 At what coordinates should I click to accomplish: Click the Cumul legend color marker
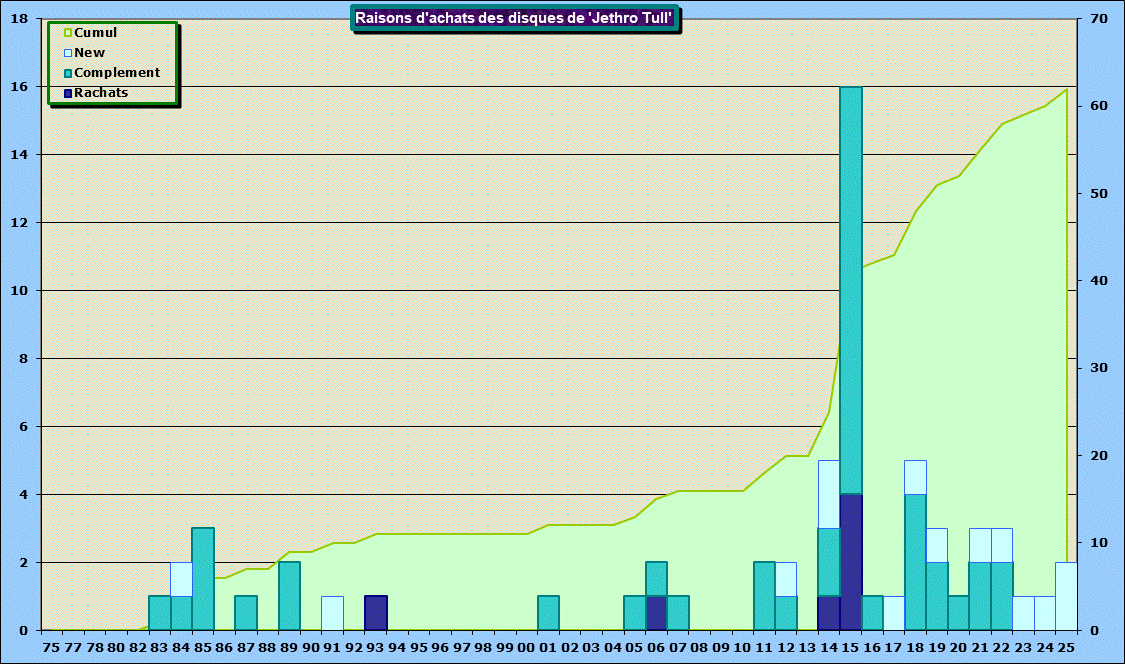68,33
